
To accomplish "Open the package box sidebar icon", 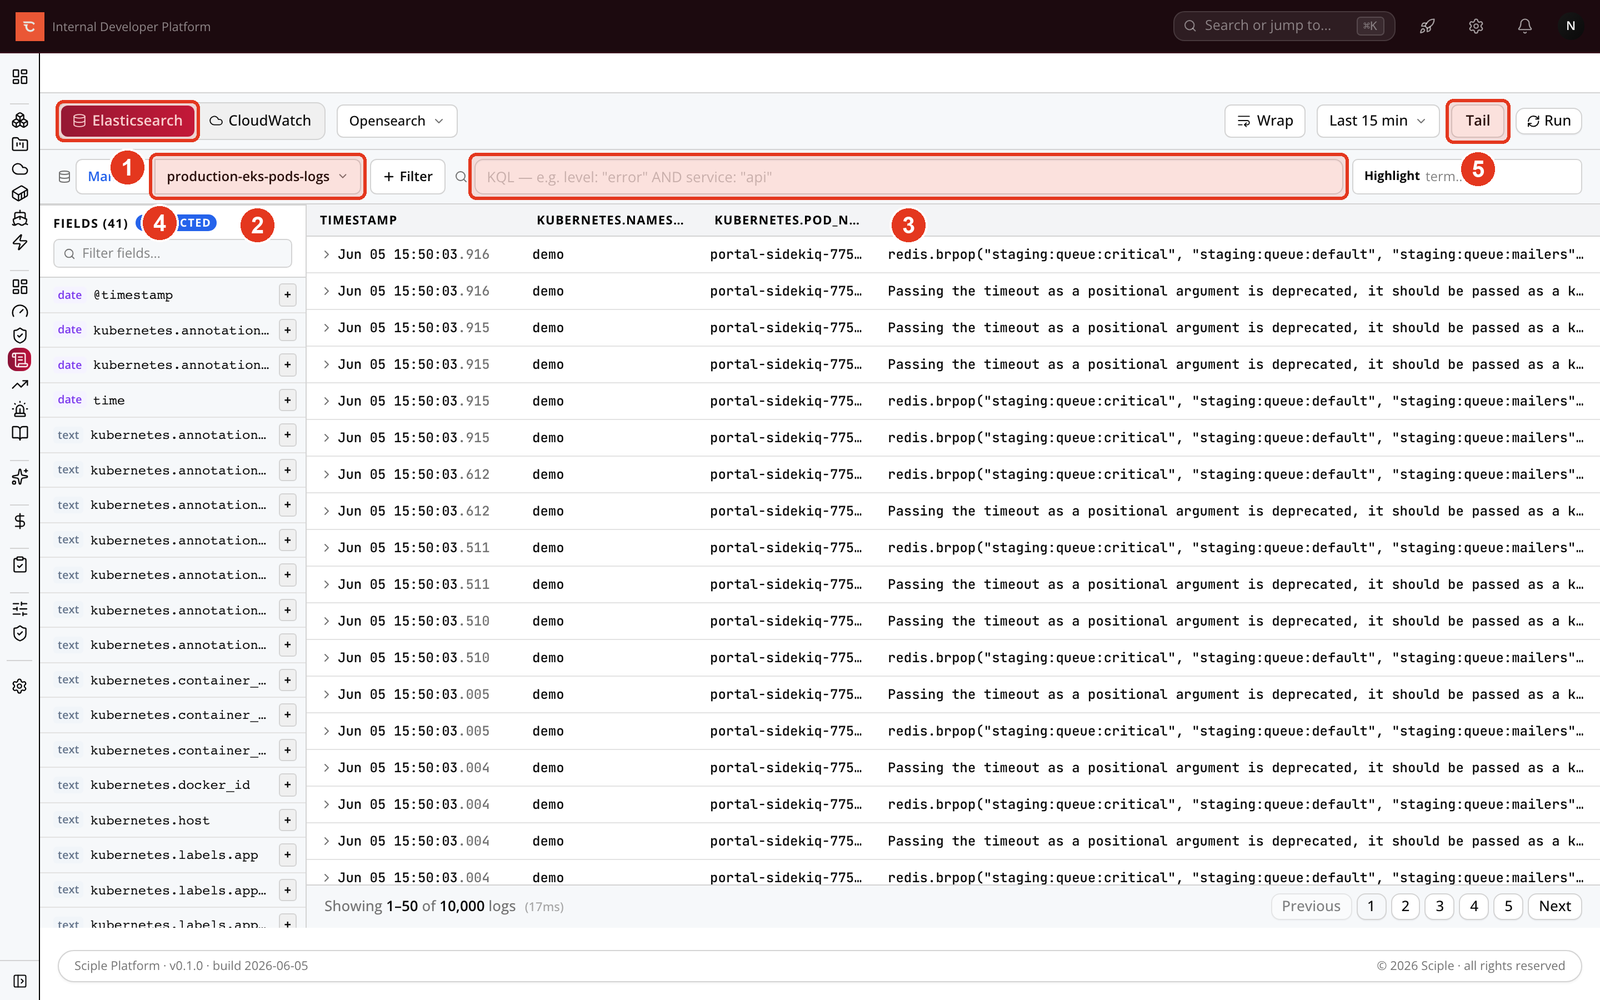I will [x=19, y=193].
